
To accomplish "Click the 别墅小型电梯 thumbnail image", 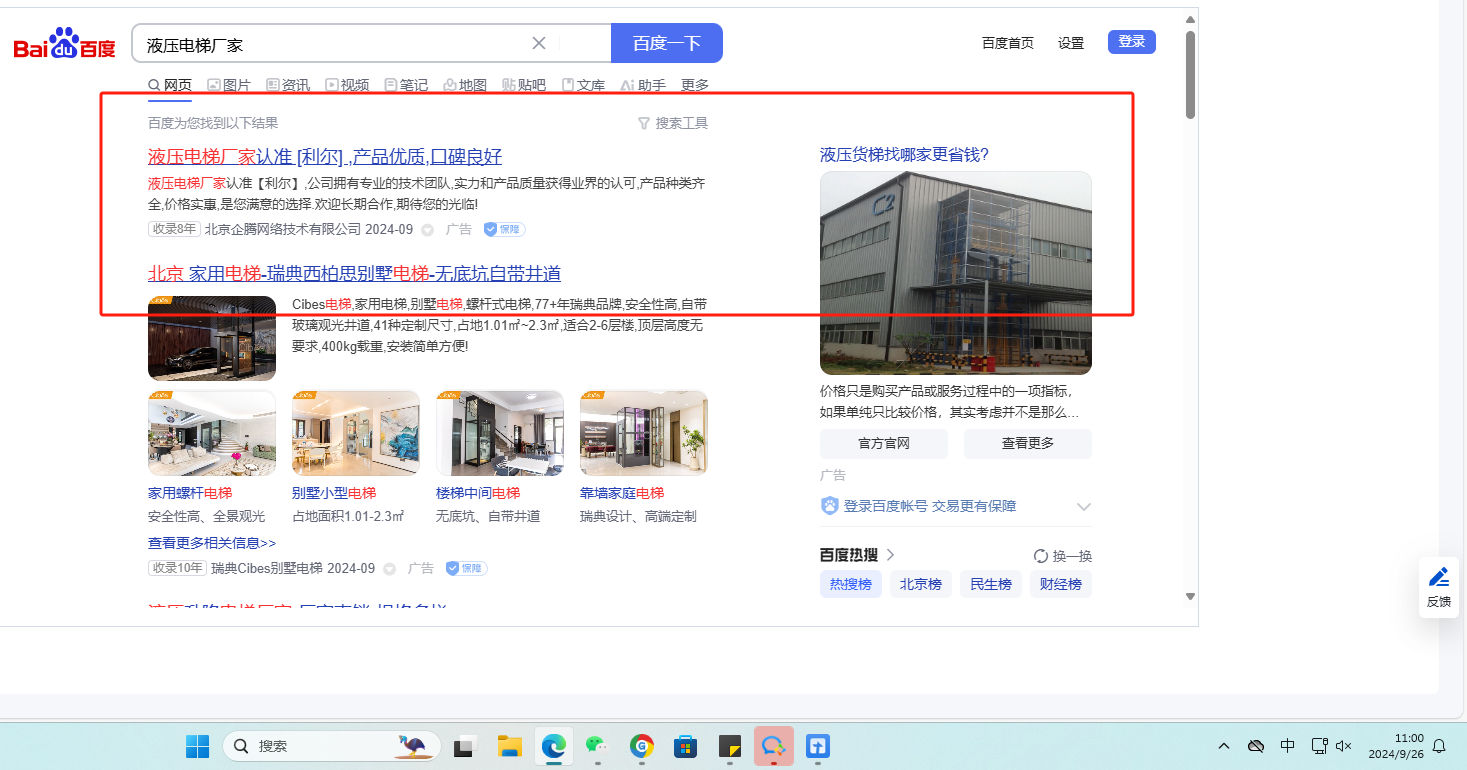I will coord(356,433).
